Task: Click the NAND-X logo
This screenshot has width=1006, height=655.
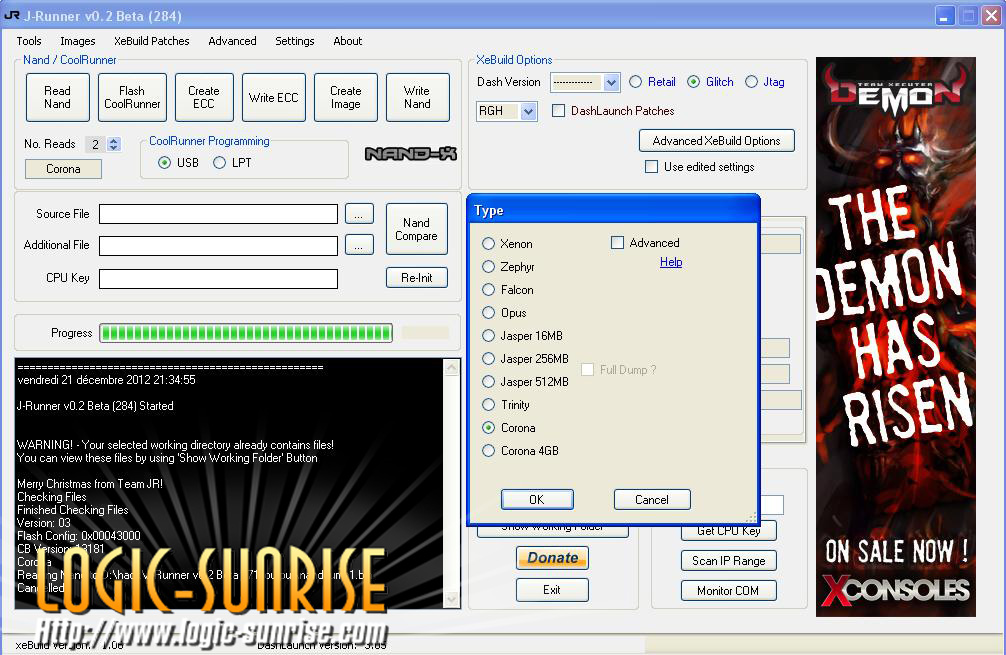Action: (x=411, y=154)
